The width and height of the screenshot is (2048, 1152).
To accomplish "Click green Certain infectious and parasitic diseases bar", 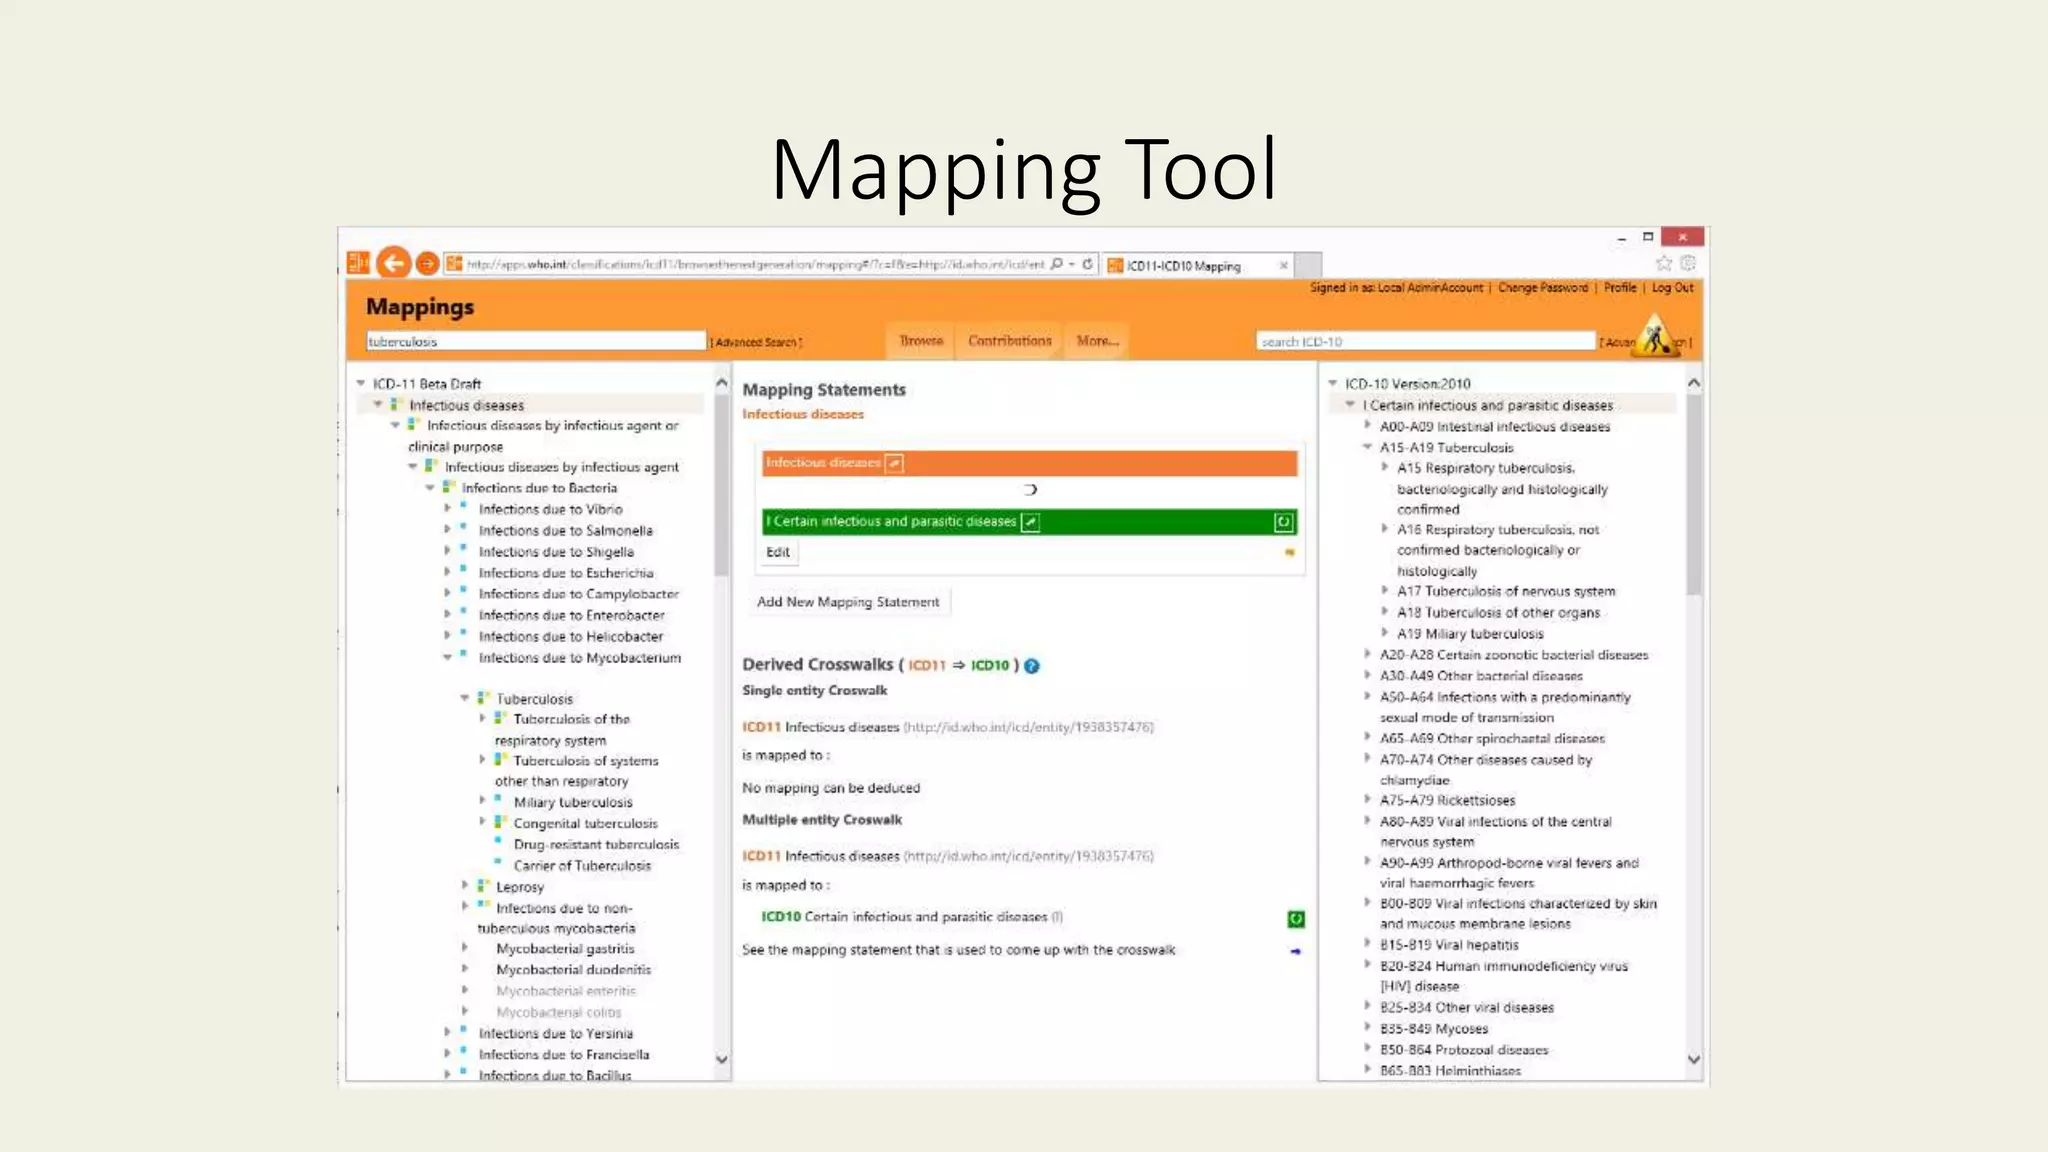I will pyautogui.click(x=1029, y=522).
